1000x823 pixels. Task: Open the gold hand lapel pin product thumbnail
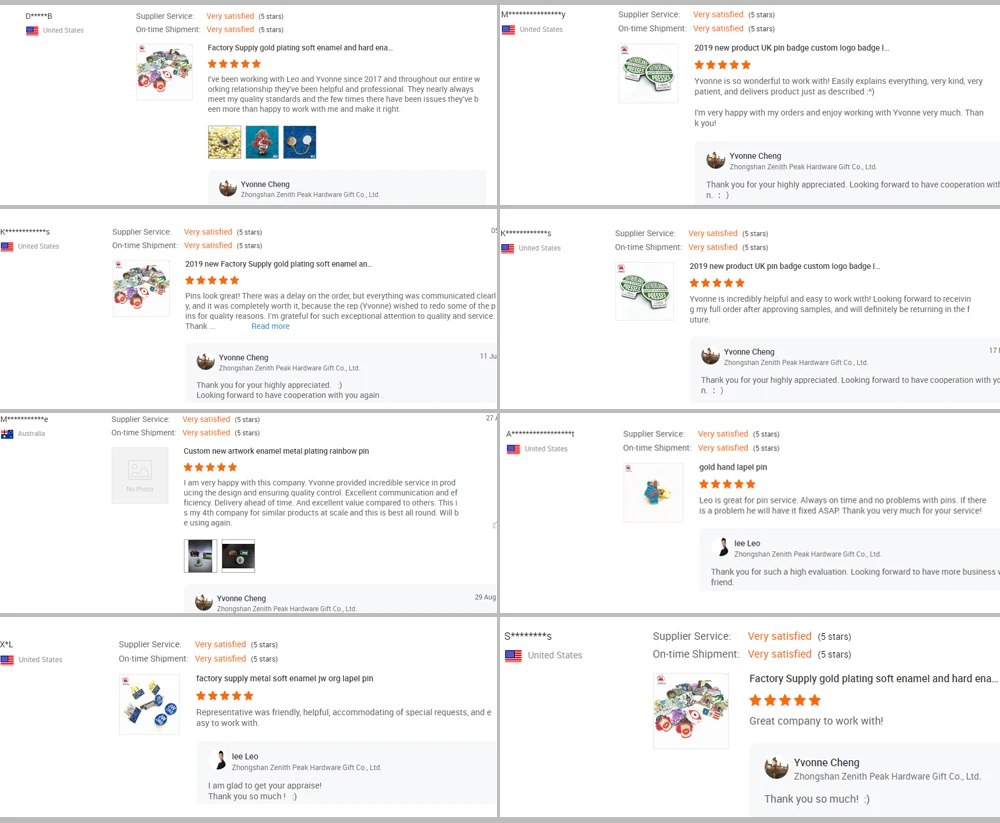pos(653,492)
